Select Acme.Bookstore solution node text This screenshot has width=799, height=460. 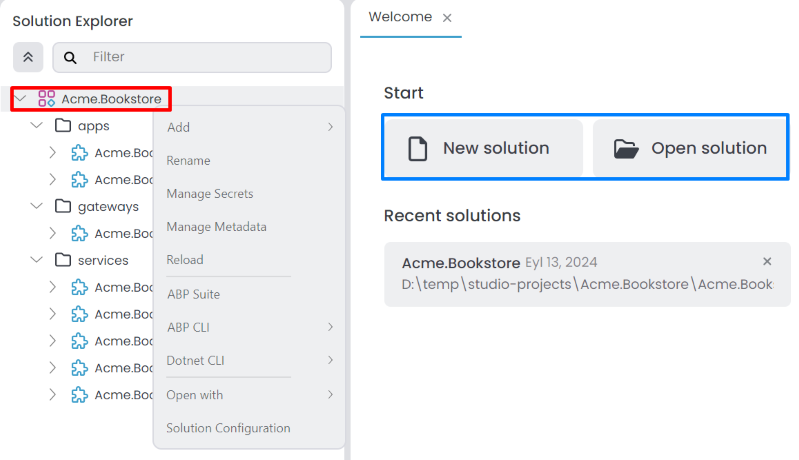pos(111,99)
